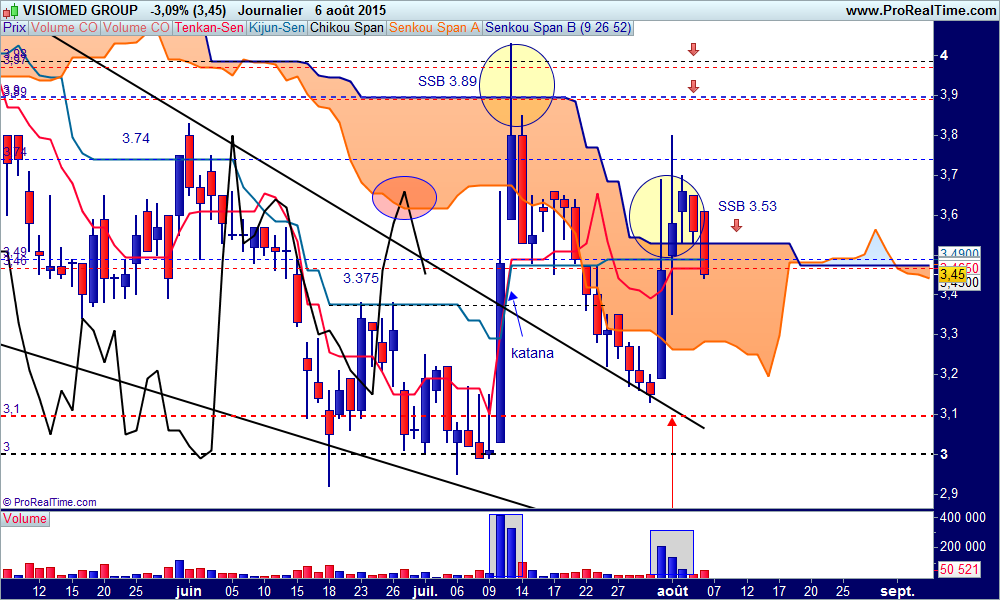Open the Chikou Span indicator tab
The height and width of the screenshot is (600, 1000).
(x=347, y=27)
